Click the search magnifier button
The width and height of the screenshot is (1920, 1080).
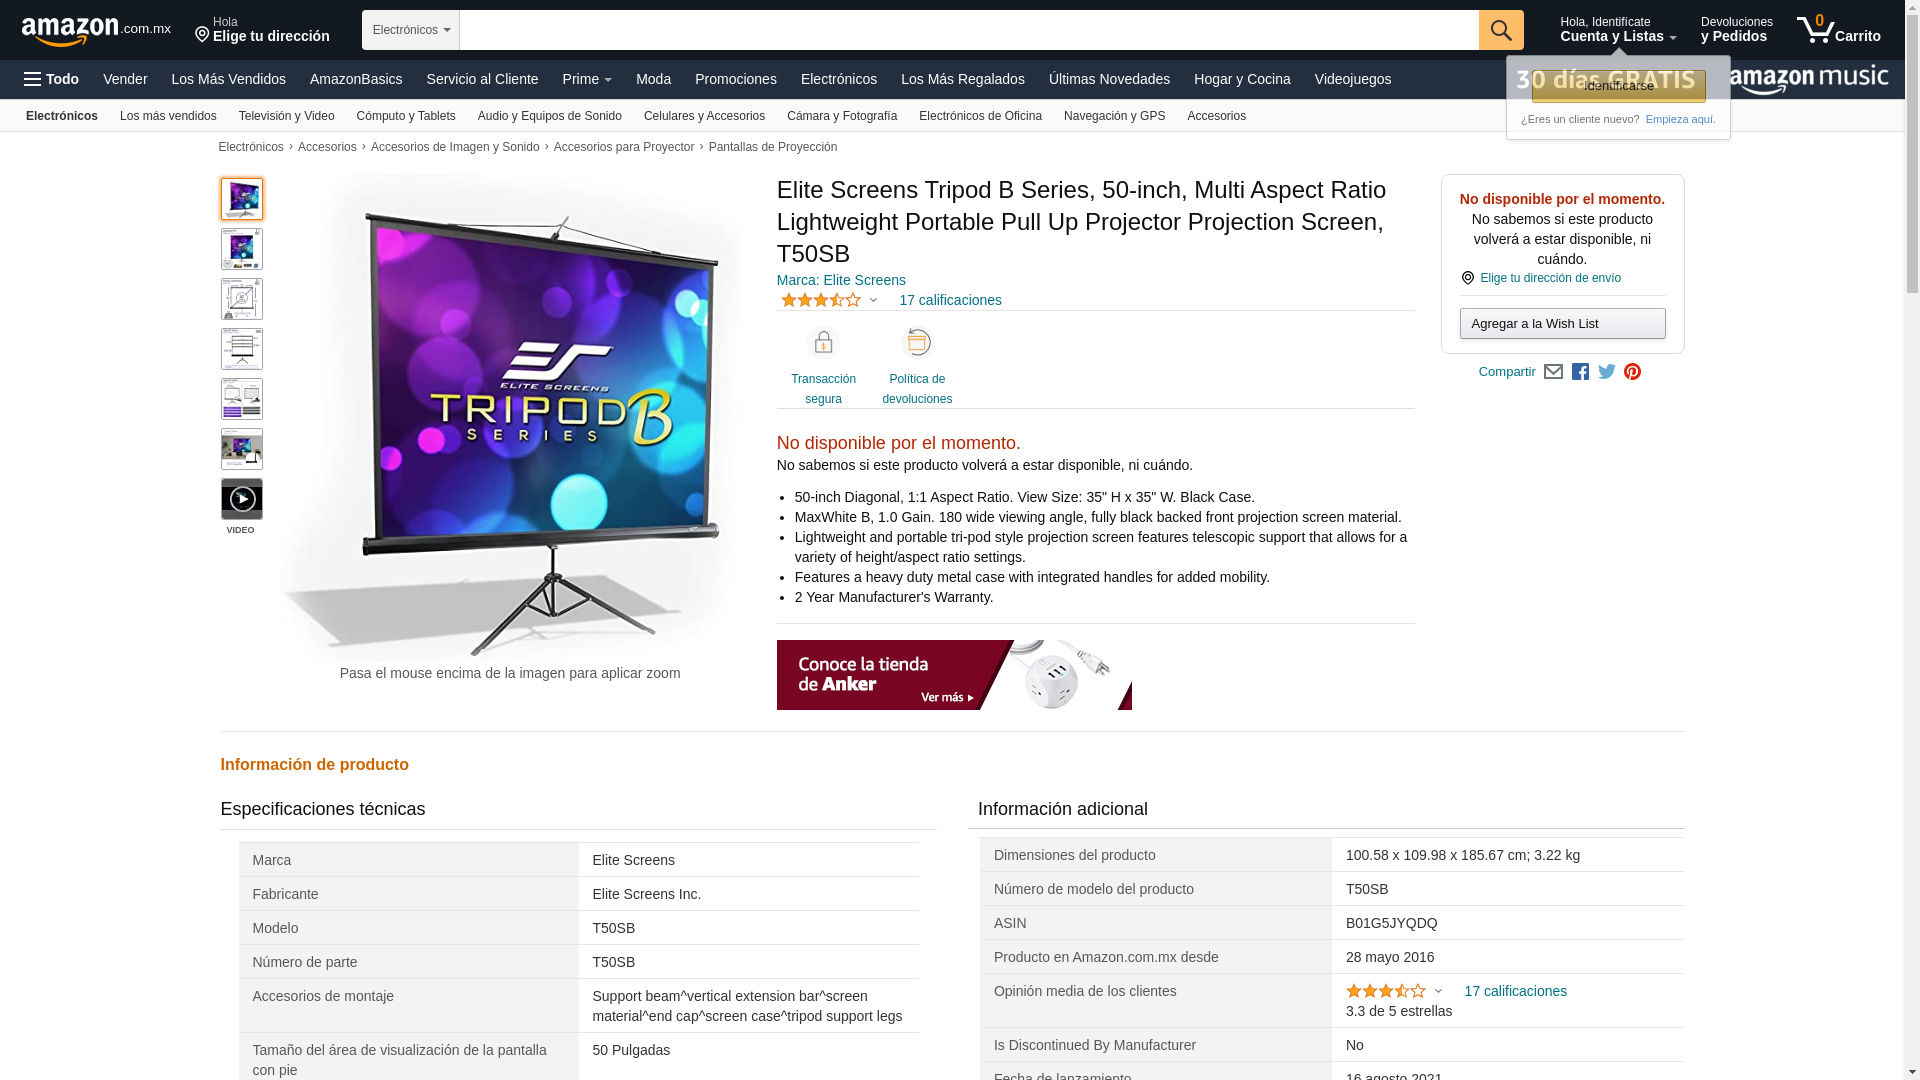[1501, 30]
